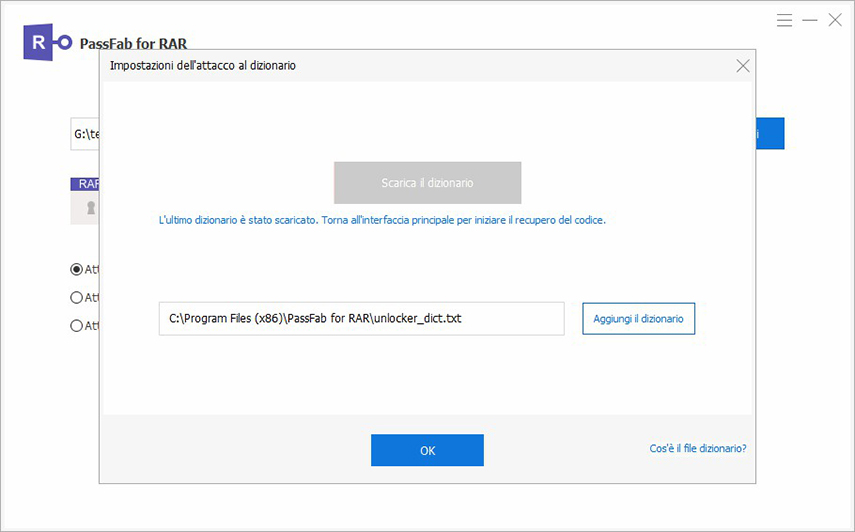Select the third attack type radio button
The image size is (855, 532).
point(76,325)
